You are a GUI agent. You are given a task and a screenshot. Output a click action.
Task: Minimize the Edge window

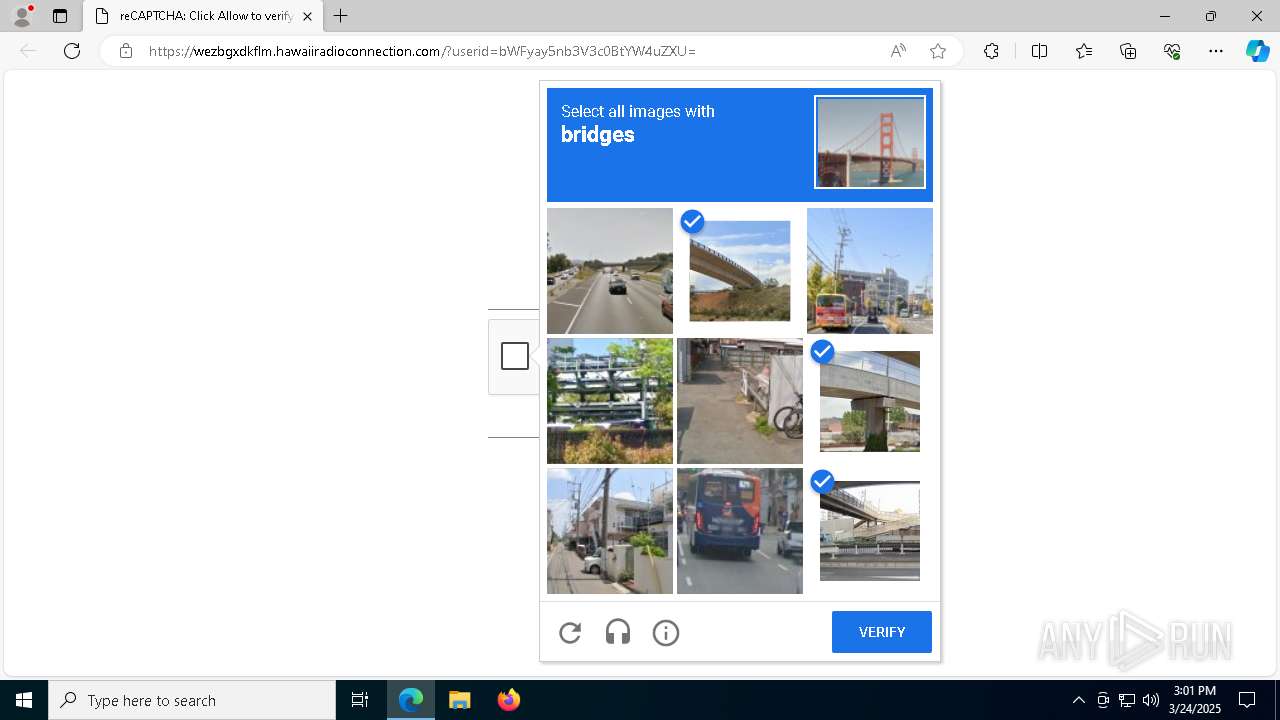point(1165,16)
